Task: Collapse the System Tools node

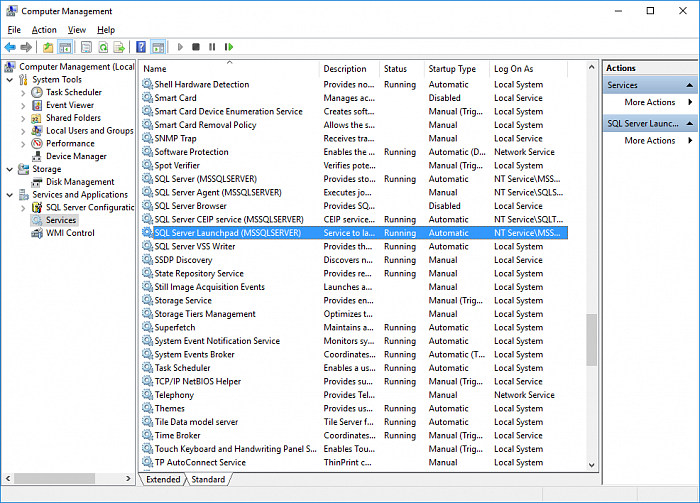Action: pos(10,79)
